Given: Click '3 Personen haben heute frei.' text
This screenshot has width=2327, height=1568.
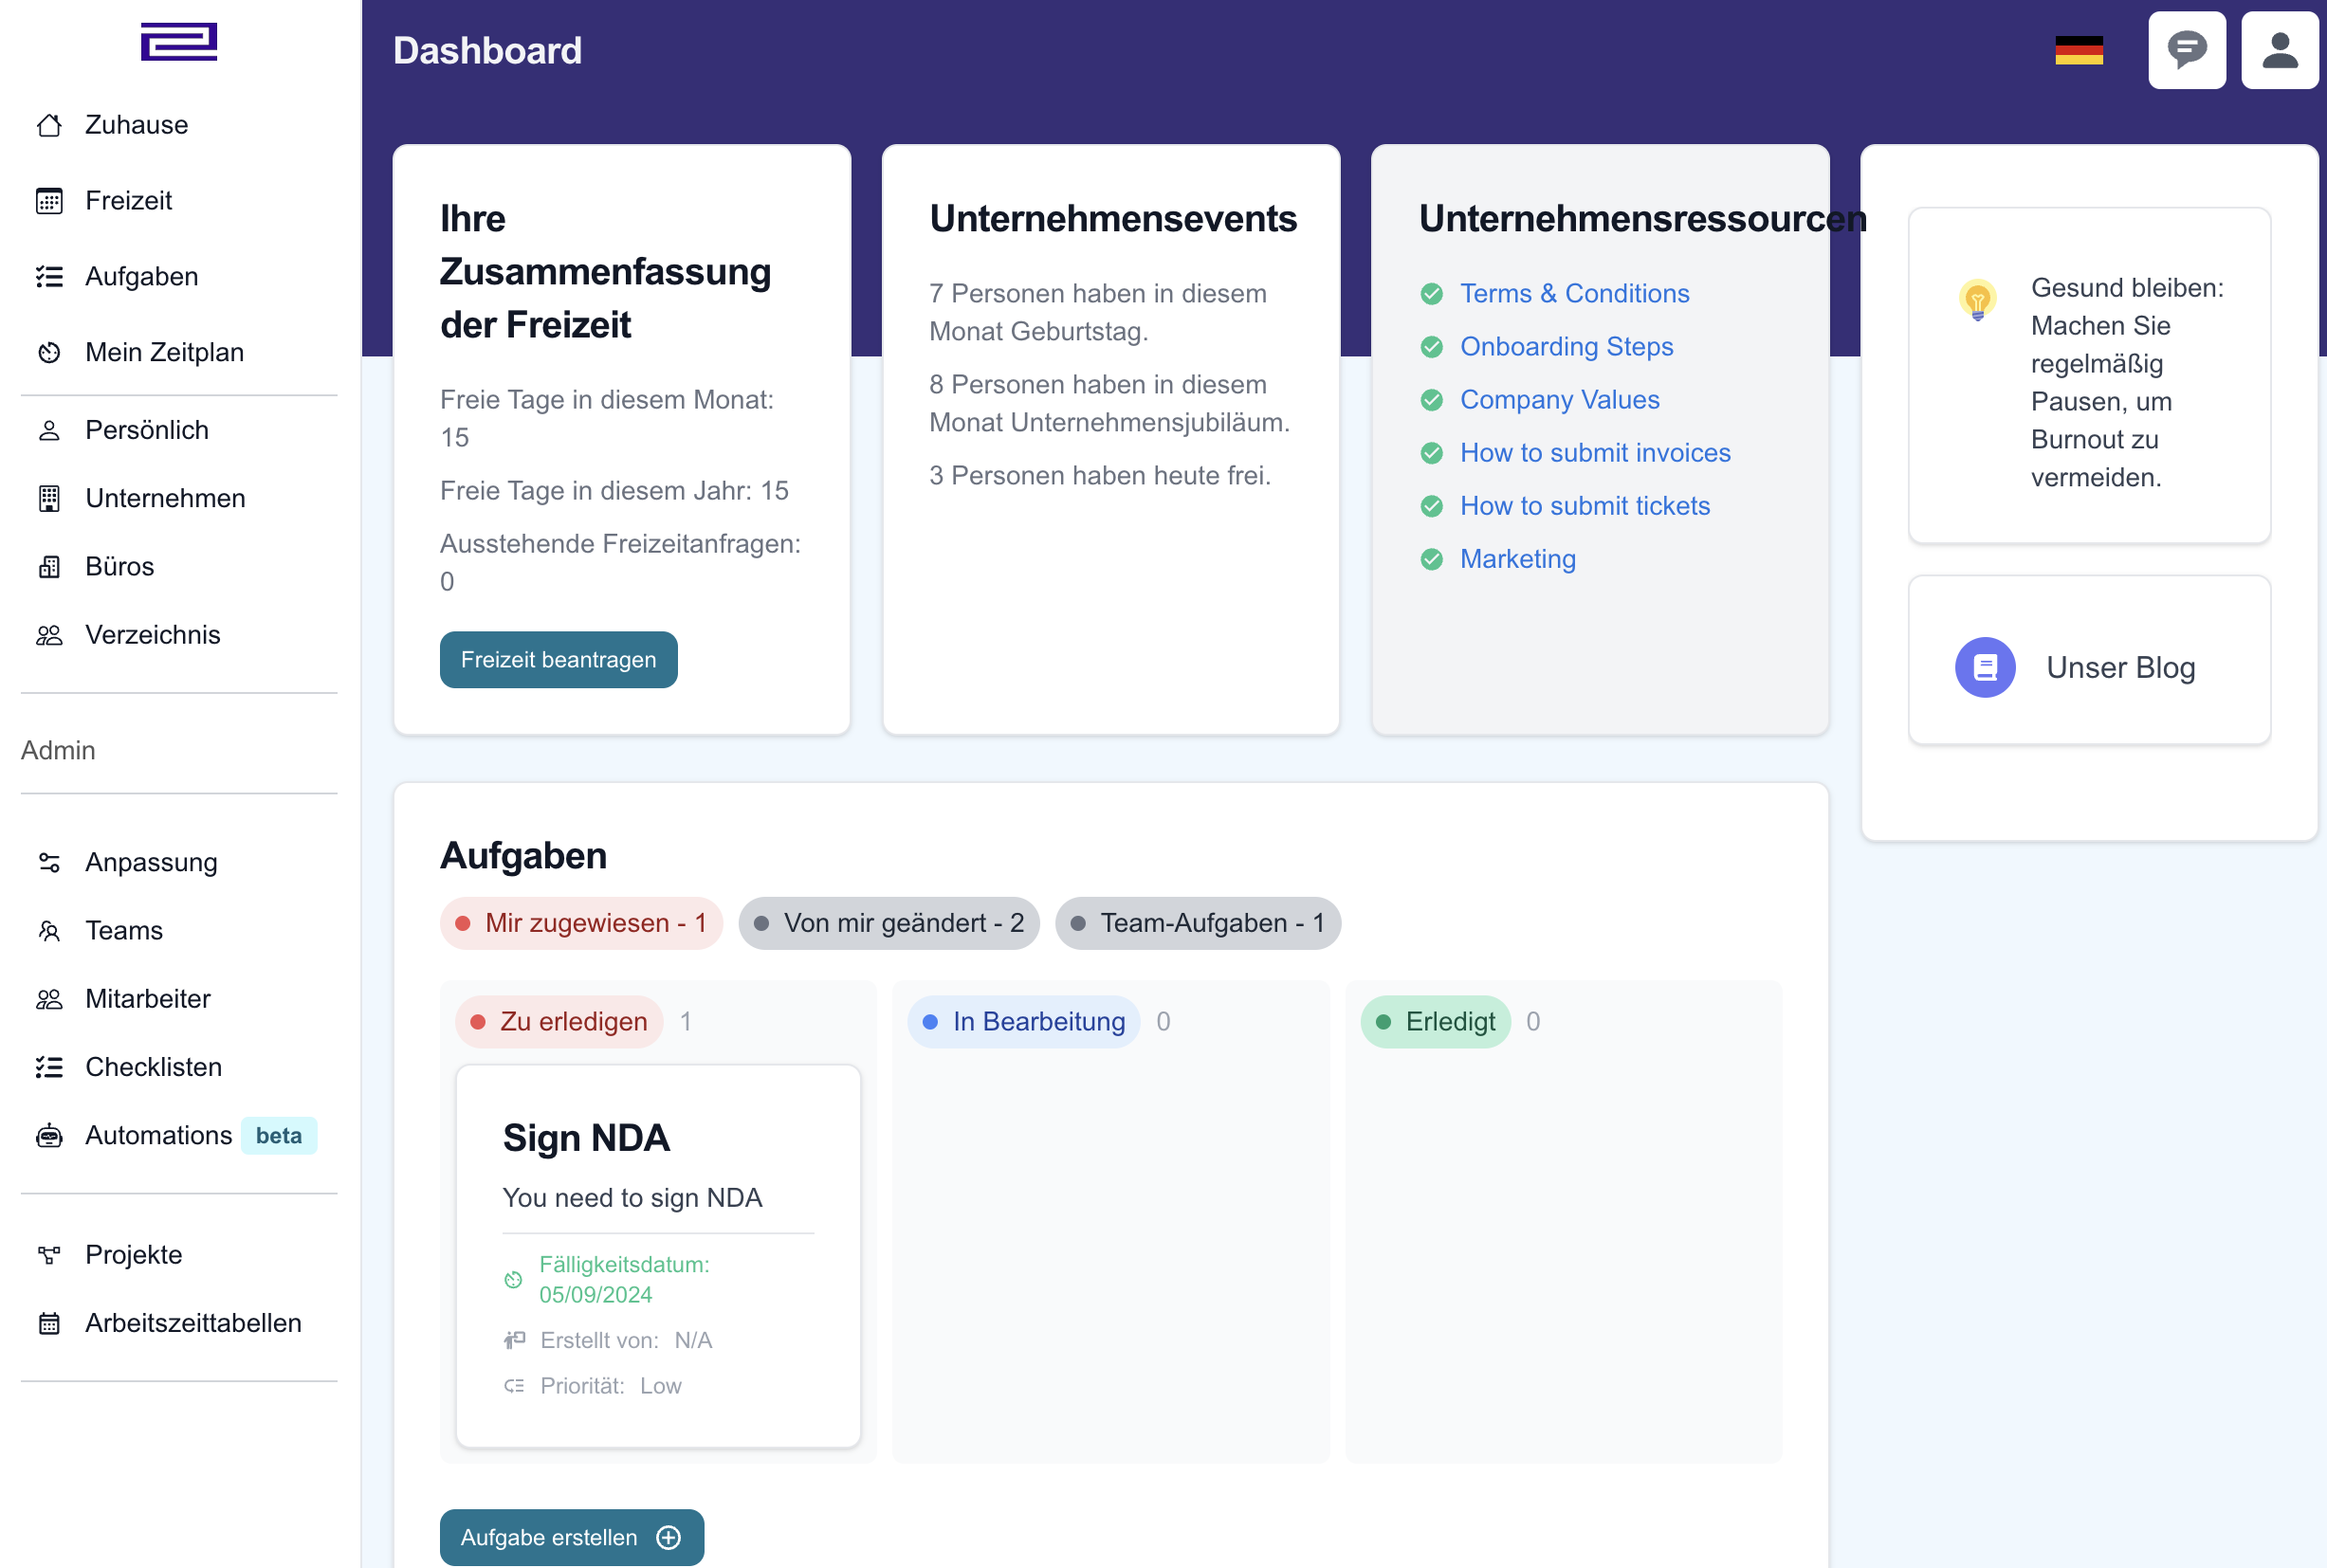Looking at the screenshot, I should pos(1100,476).
